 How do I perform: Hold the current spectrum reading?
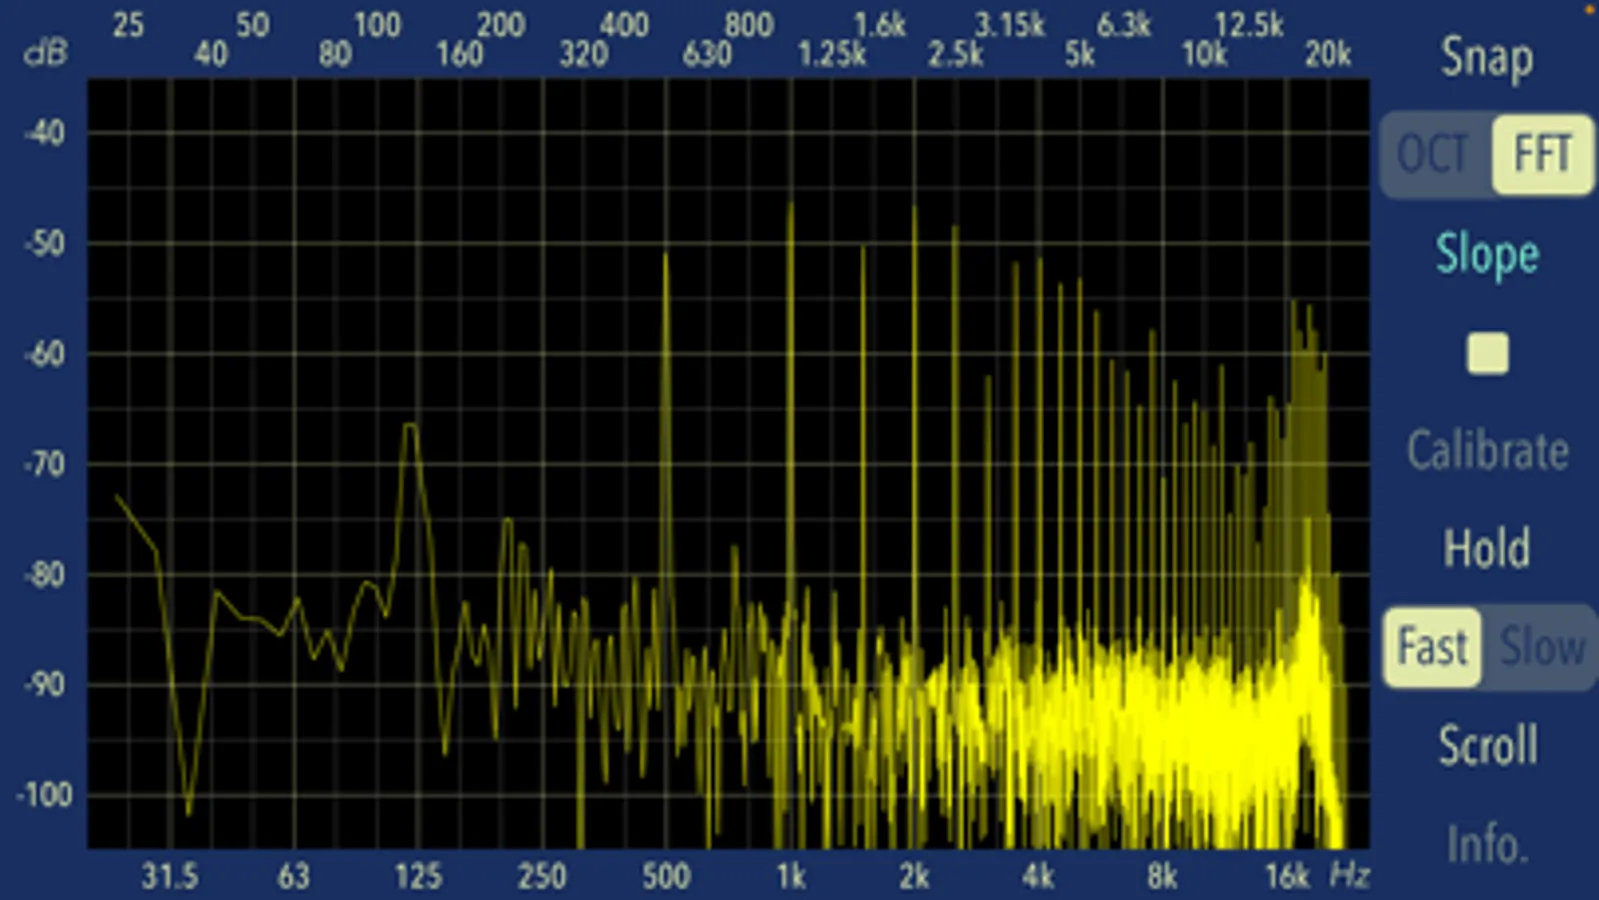tap(1486, 548)
